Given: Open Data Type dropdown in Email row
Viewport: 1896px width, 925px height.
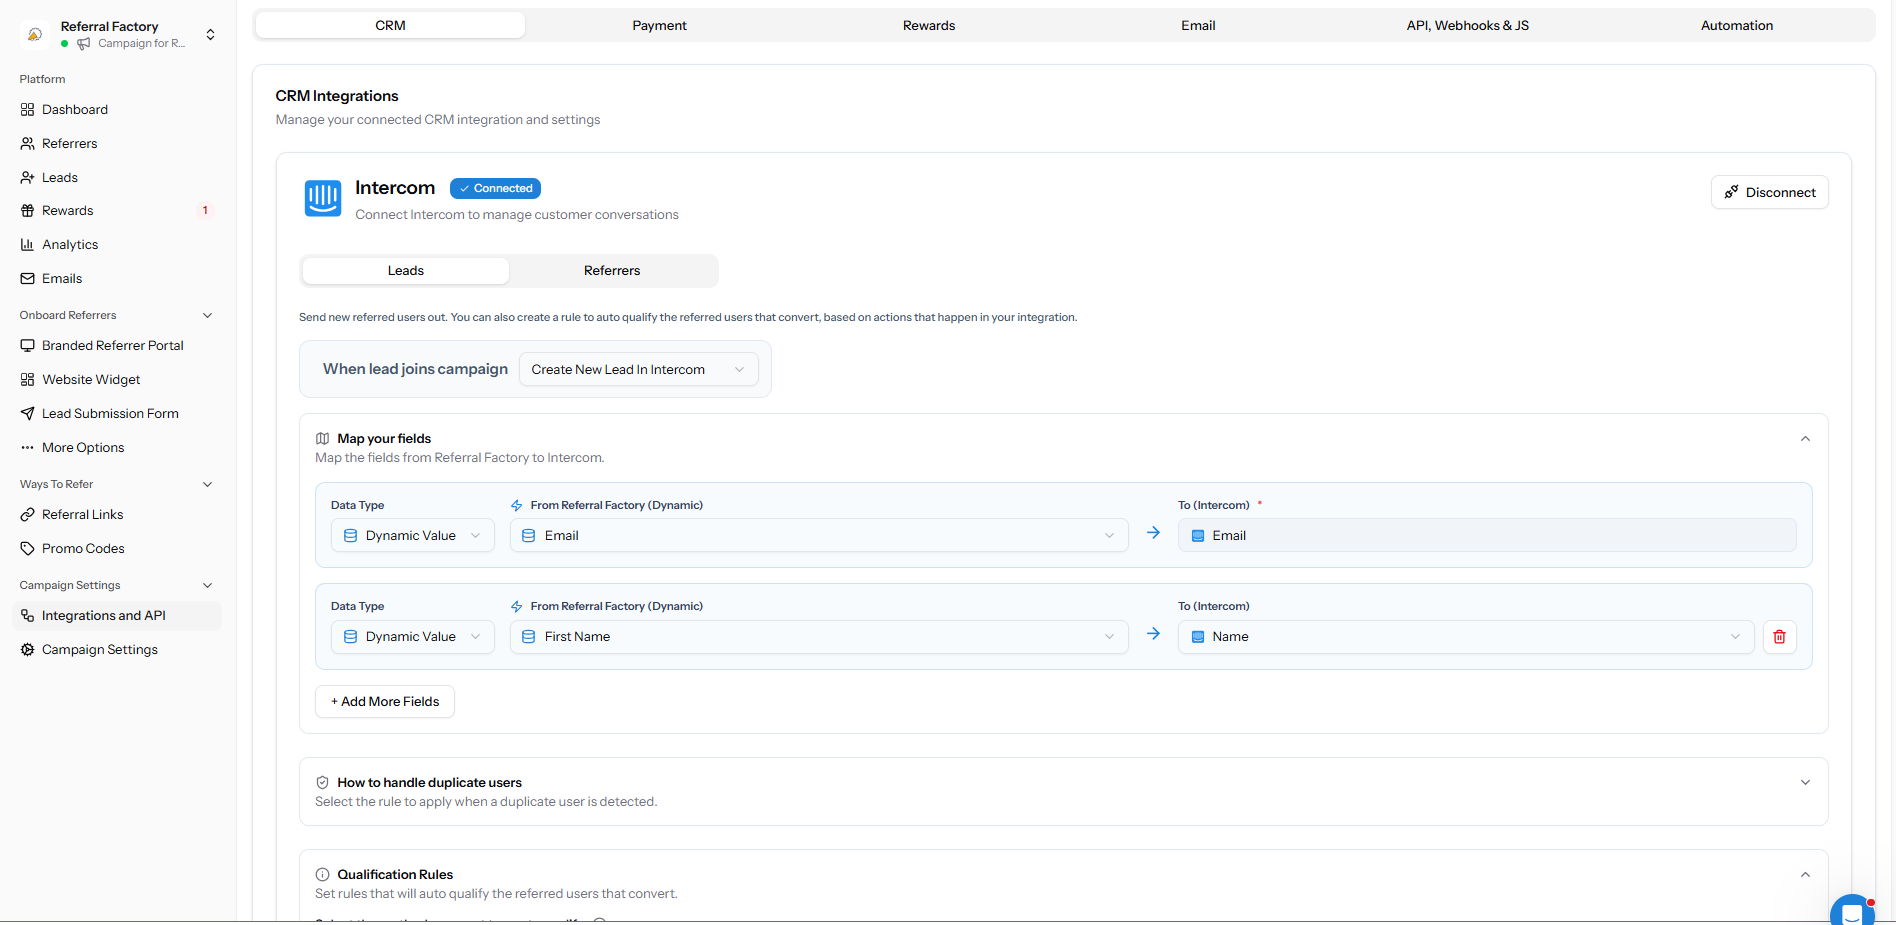Looking at the screenshot, I should click(x=413, y=536).
